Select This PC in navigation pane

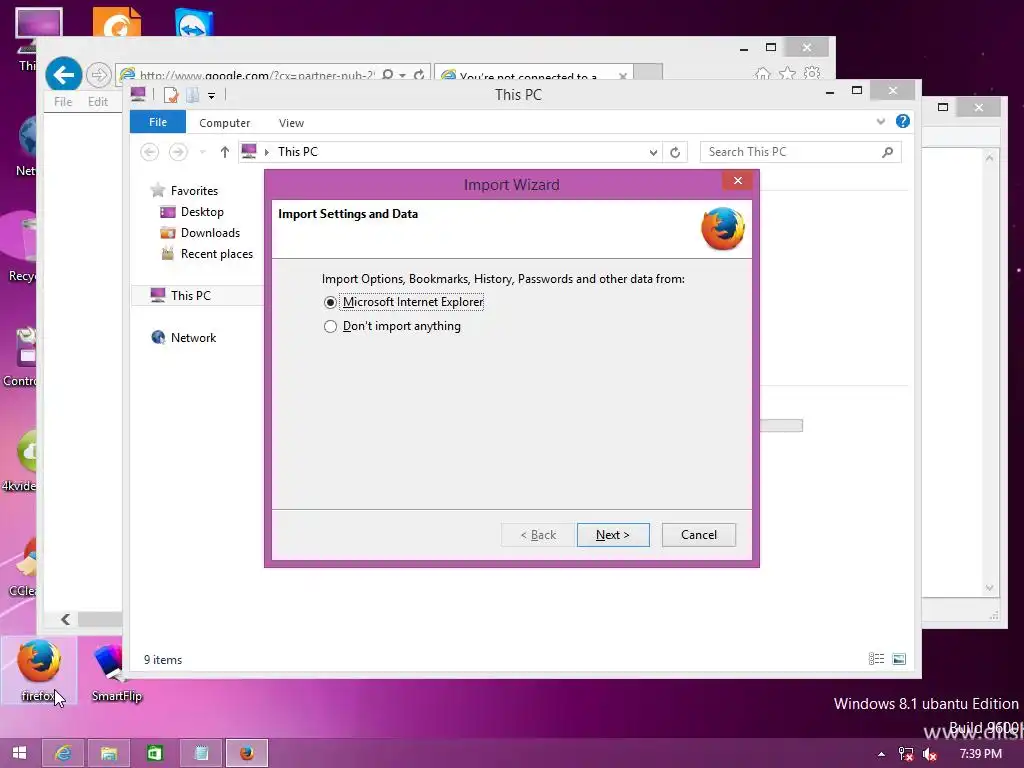coord(190,295)
